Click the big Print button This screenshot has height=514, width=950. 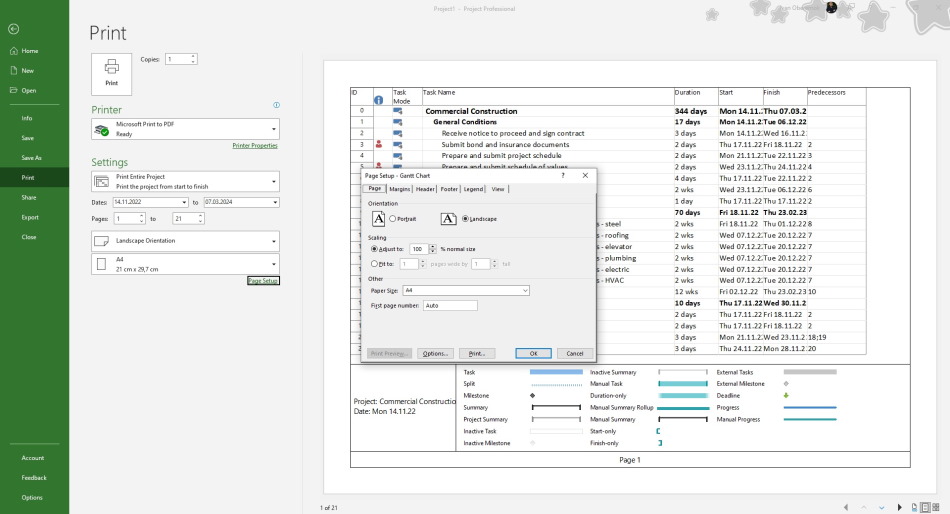(111, 74)
